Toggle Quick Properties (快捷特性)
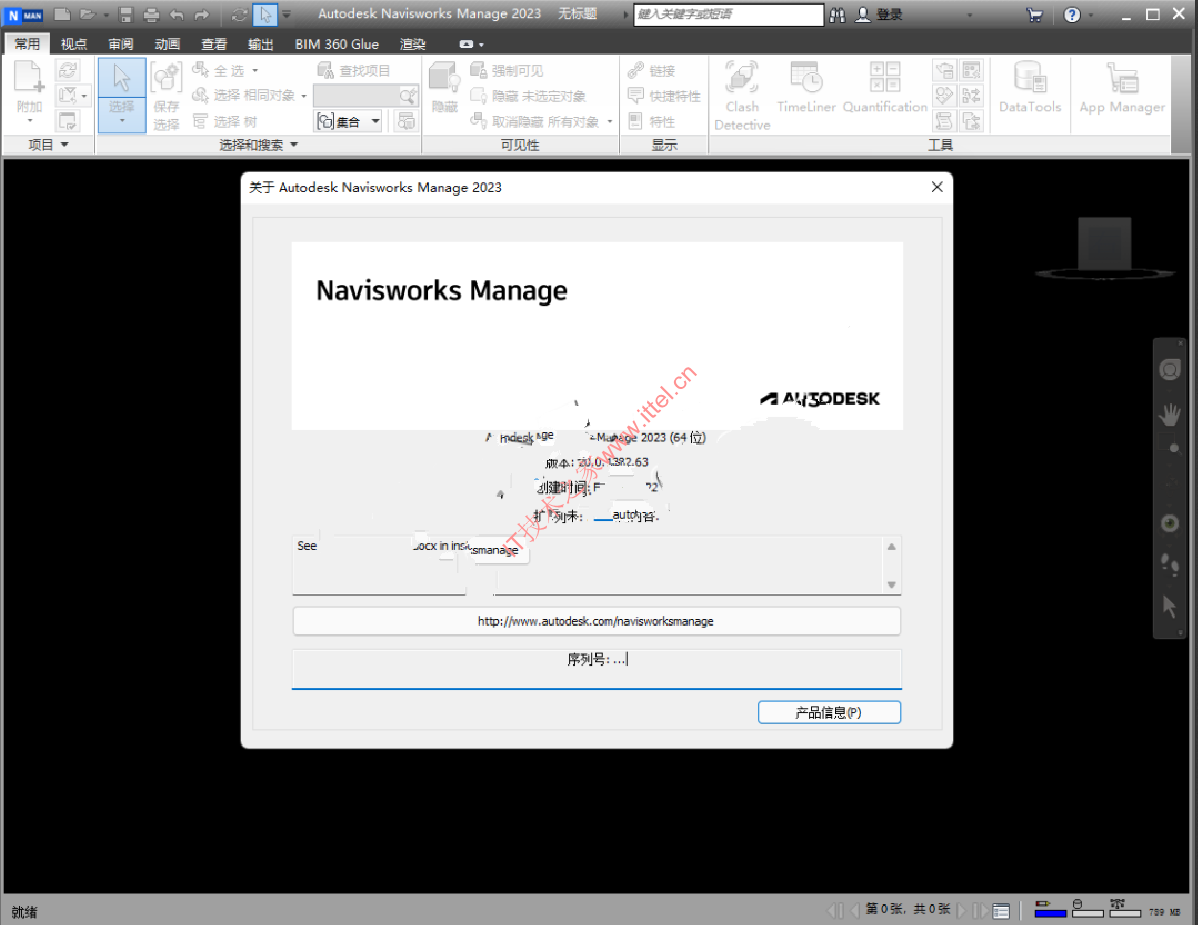Image resolution: width=1198 pixels, height=925 pixels. pos(664,96)
